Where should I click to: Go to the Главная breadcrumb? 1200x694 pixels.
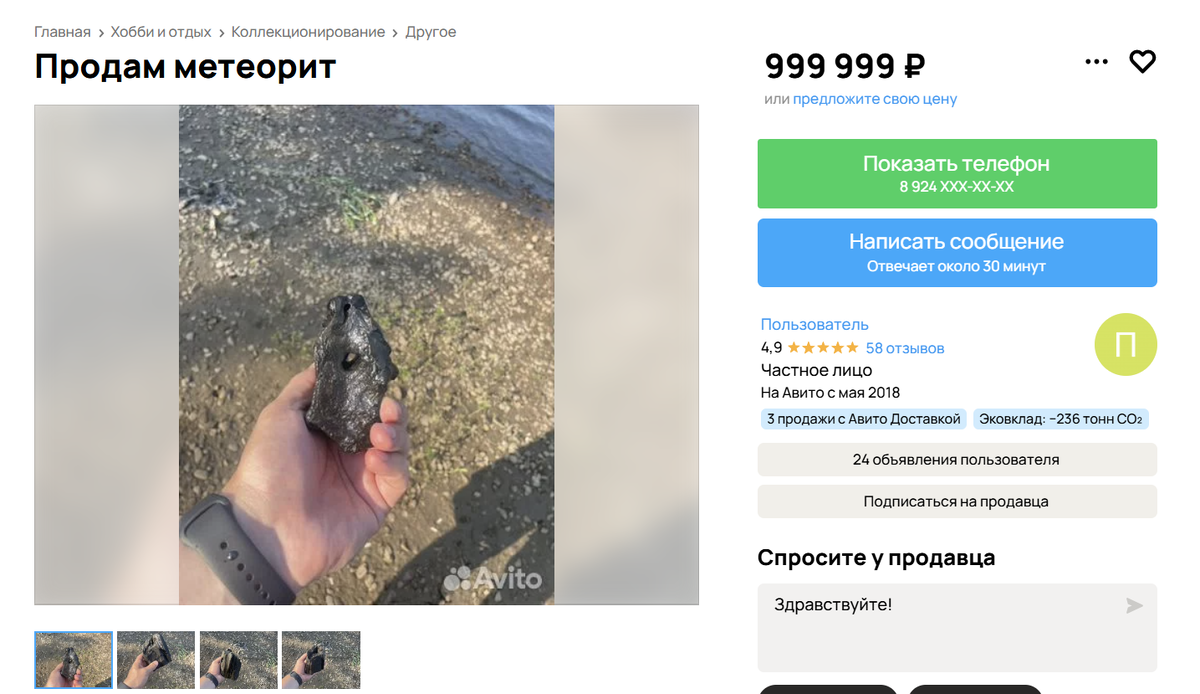click(x=62, y=32)
